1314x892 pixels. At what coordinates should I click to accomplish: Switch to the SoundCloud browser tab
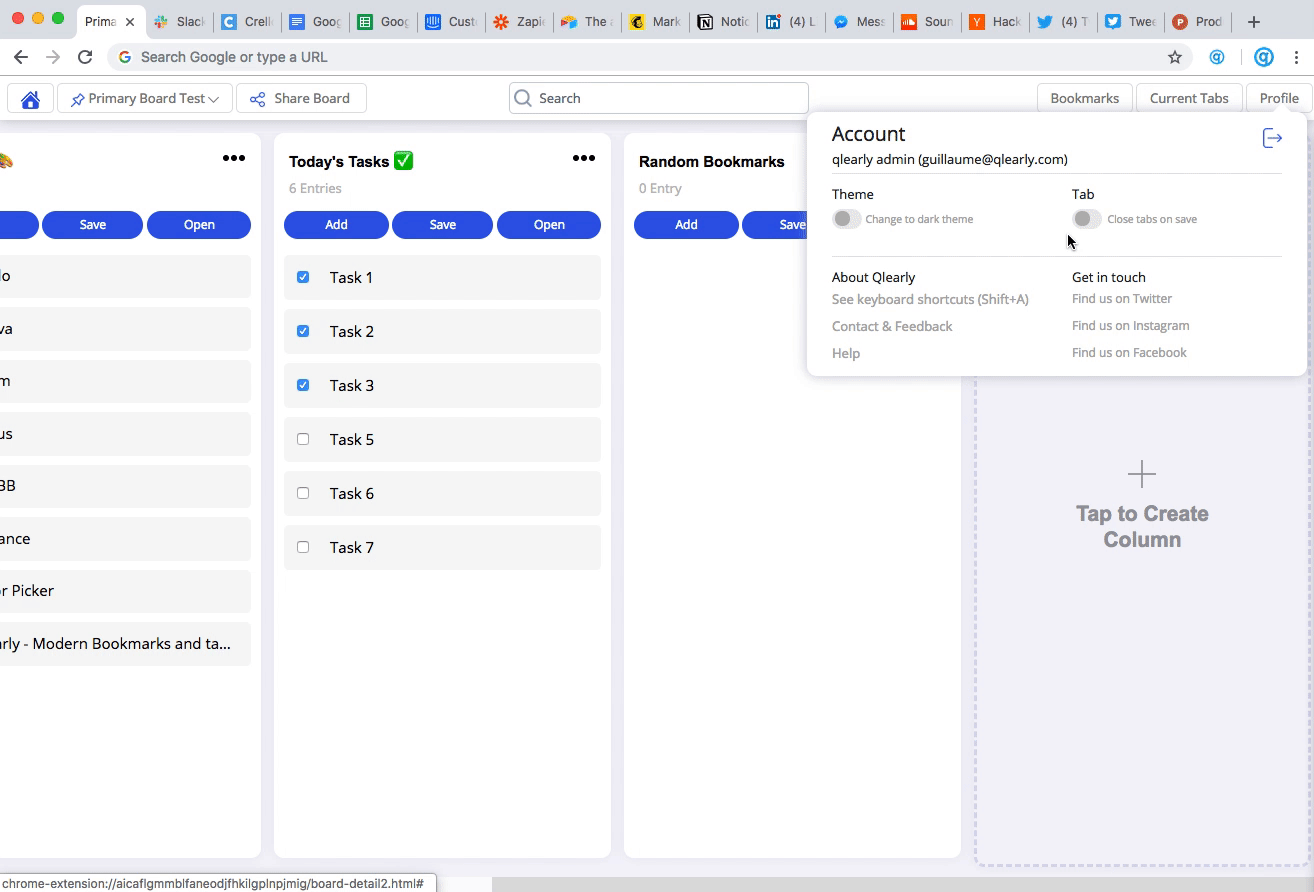pyautogui.click(x=927, y=22)
